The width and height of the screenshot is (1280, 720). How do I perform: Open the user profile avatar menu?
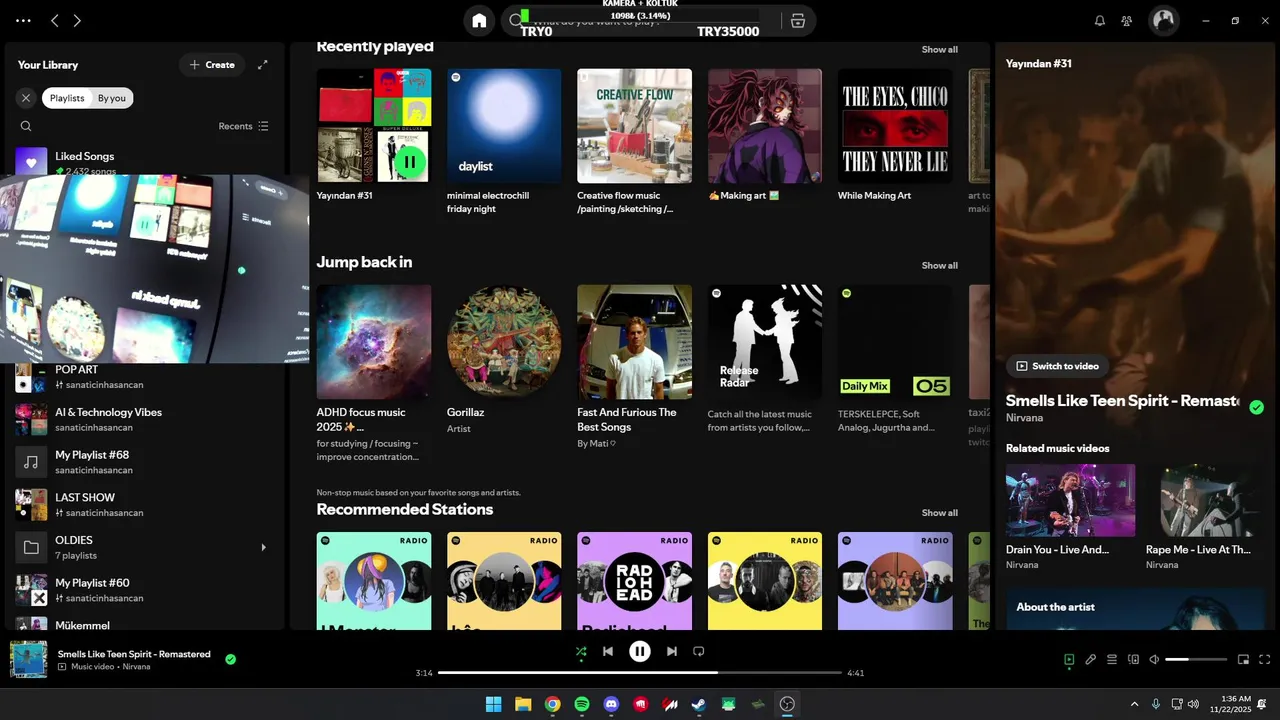tap(1164, 20)
